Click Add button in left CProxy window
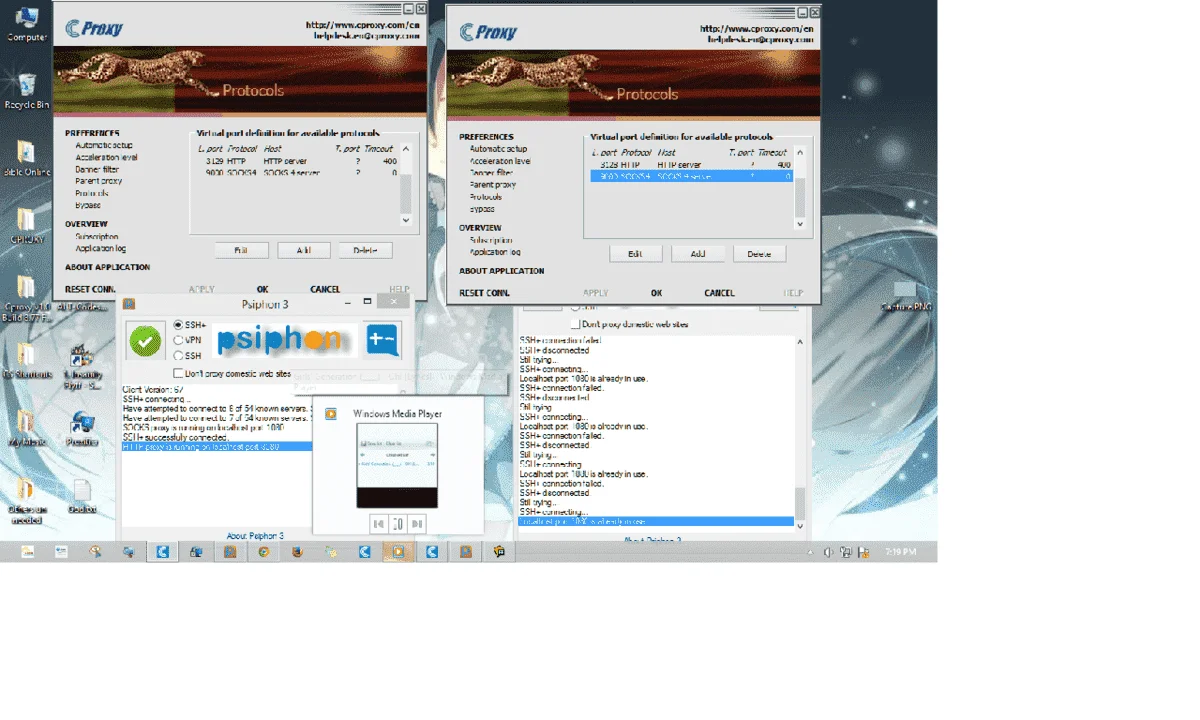 (x=304, y=250)
